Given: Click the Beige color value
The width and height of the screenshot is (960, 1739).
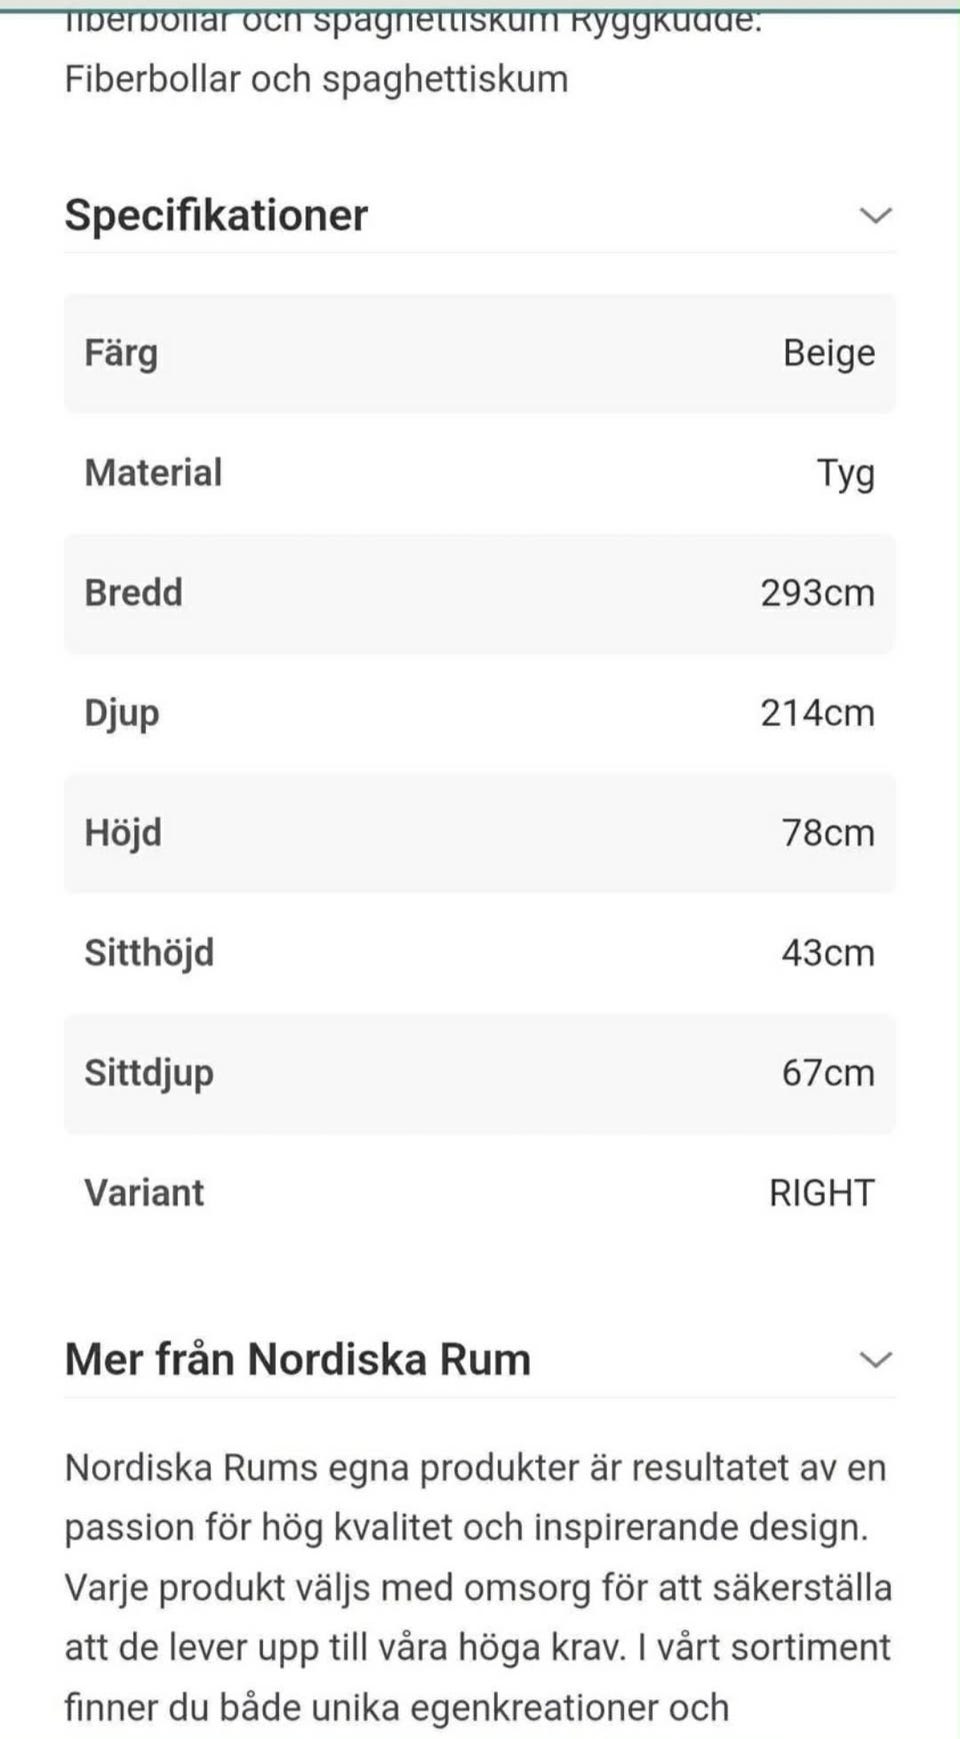Looking at the screenshot, I should point(828,353).
